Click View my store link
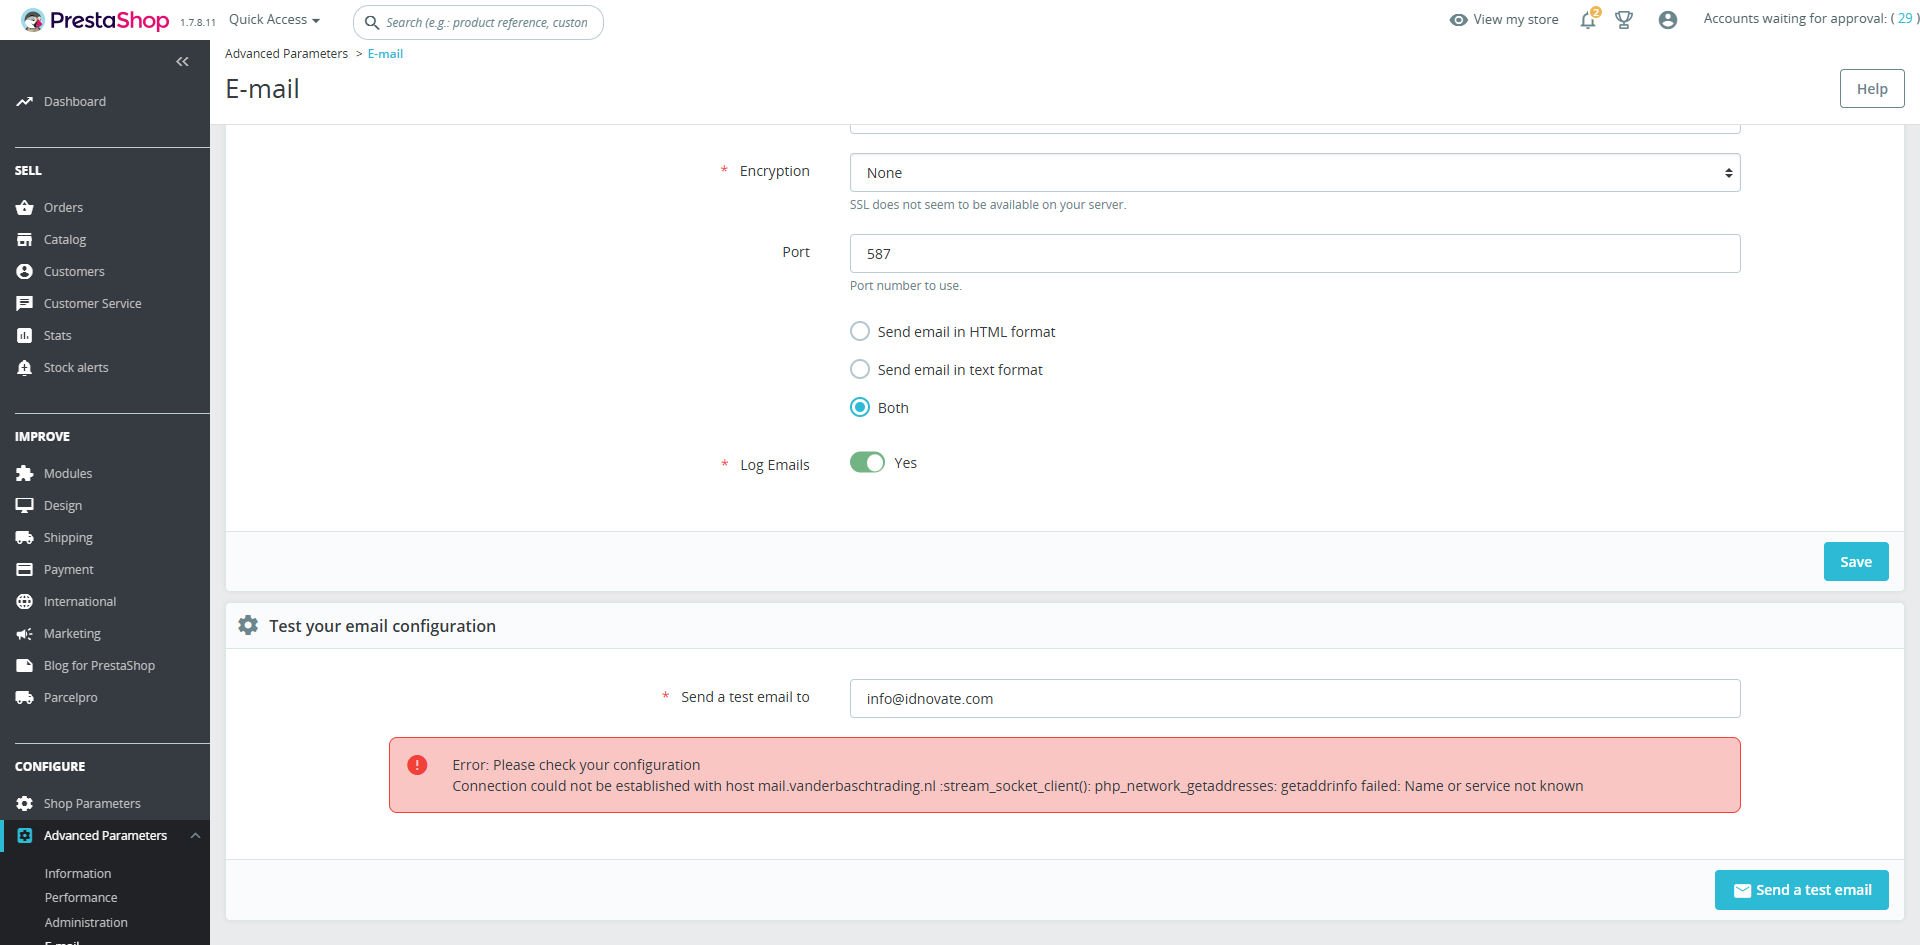This screenshot has height=945, width=1920. [x=1504, y=20]
